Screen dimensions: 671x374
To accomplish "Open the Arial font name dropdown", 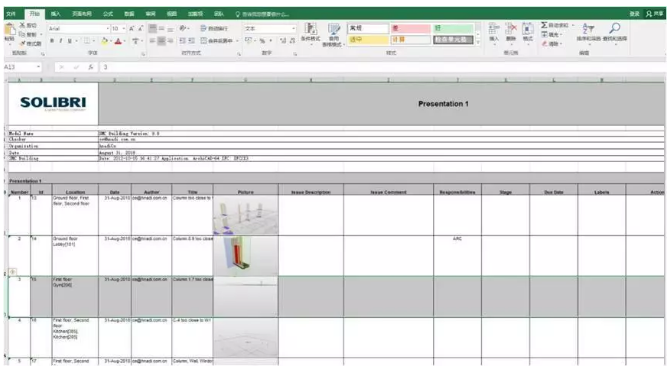I will point(107,29).
